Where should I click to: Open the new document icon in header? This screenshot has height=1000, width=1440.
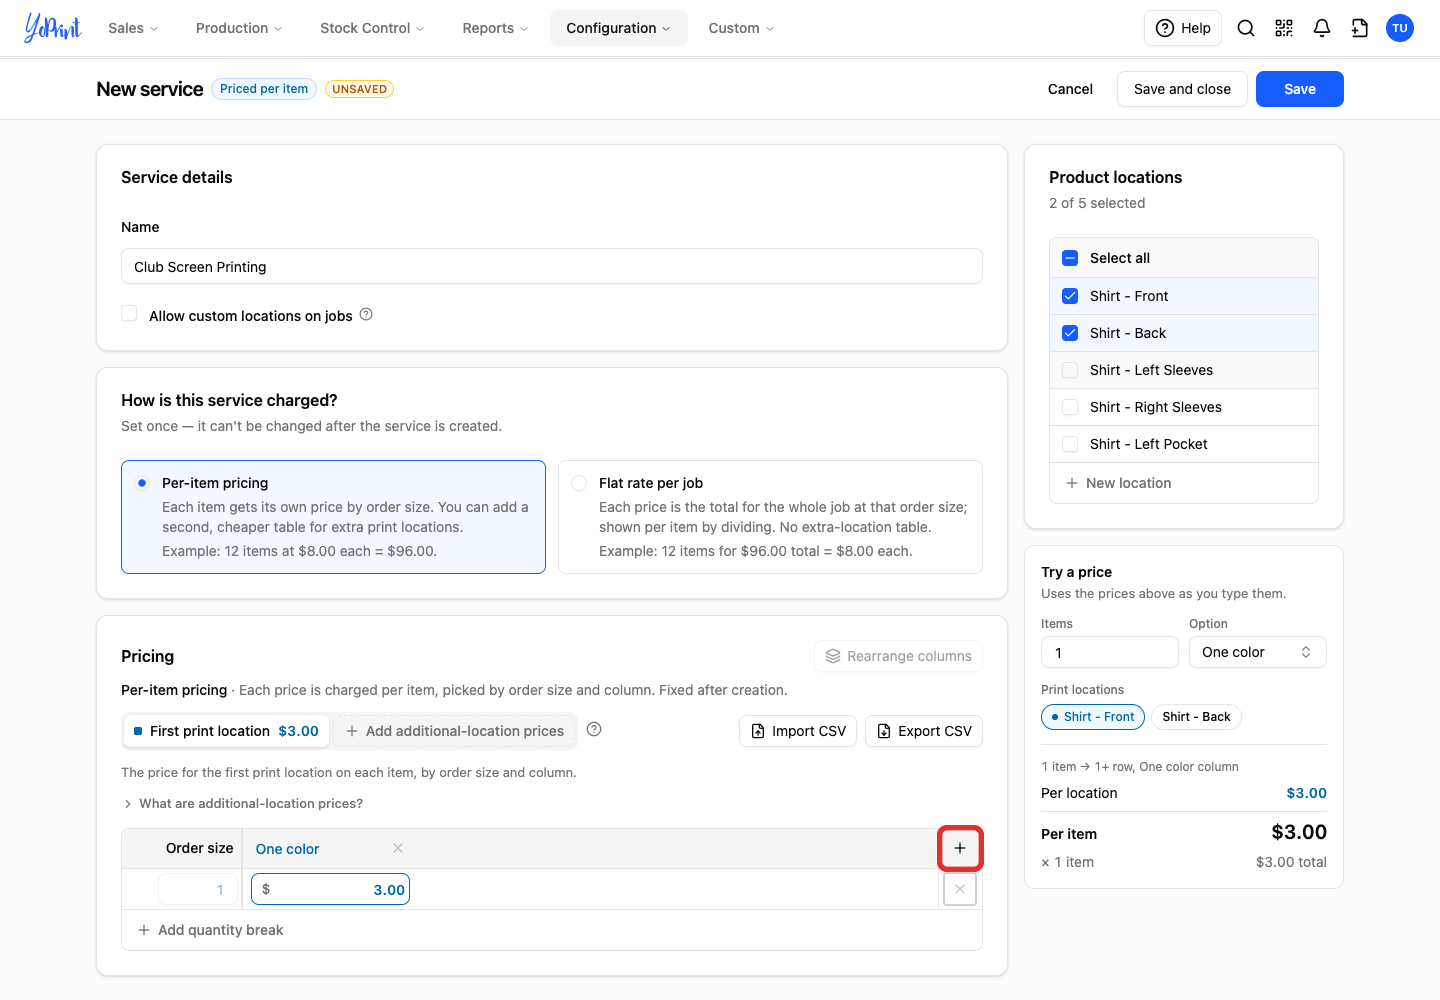coord(1360,28)
